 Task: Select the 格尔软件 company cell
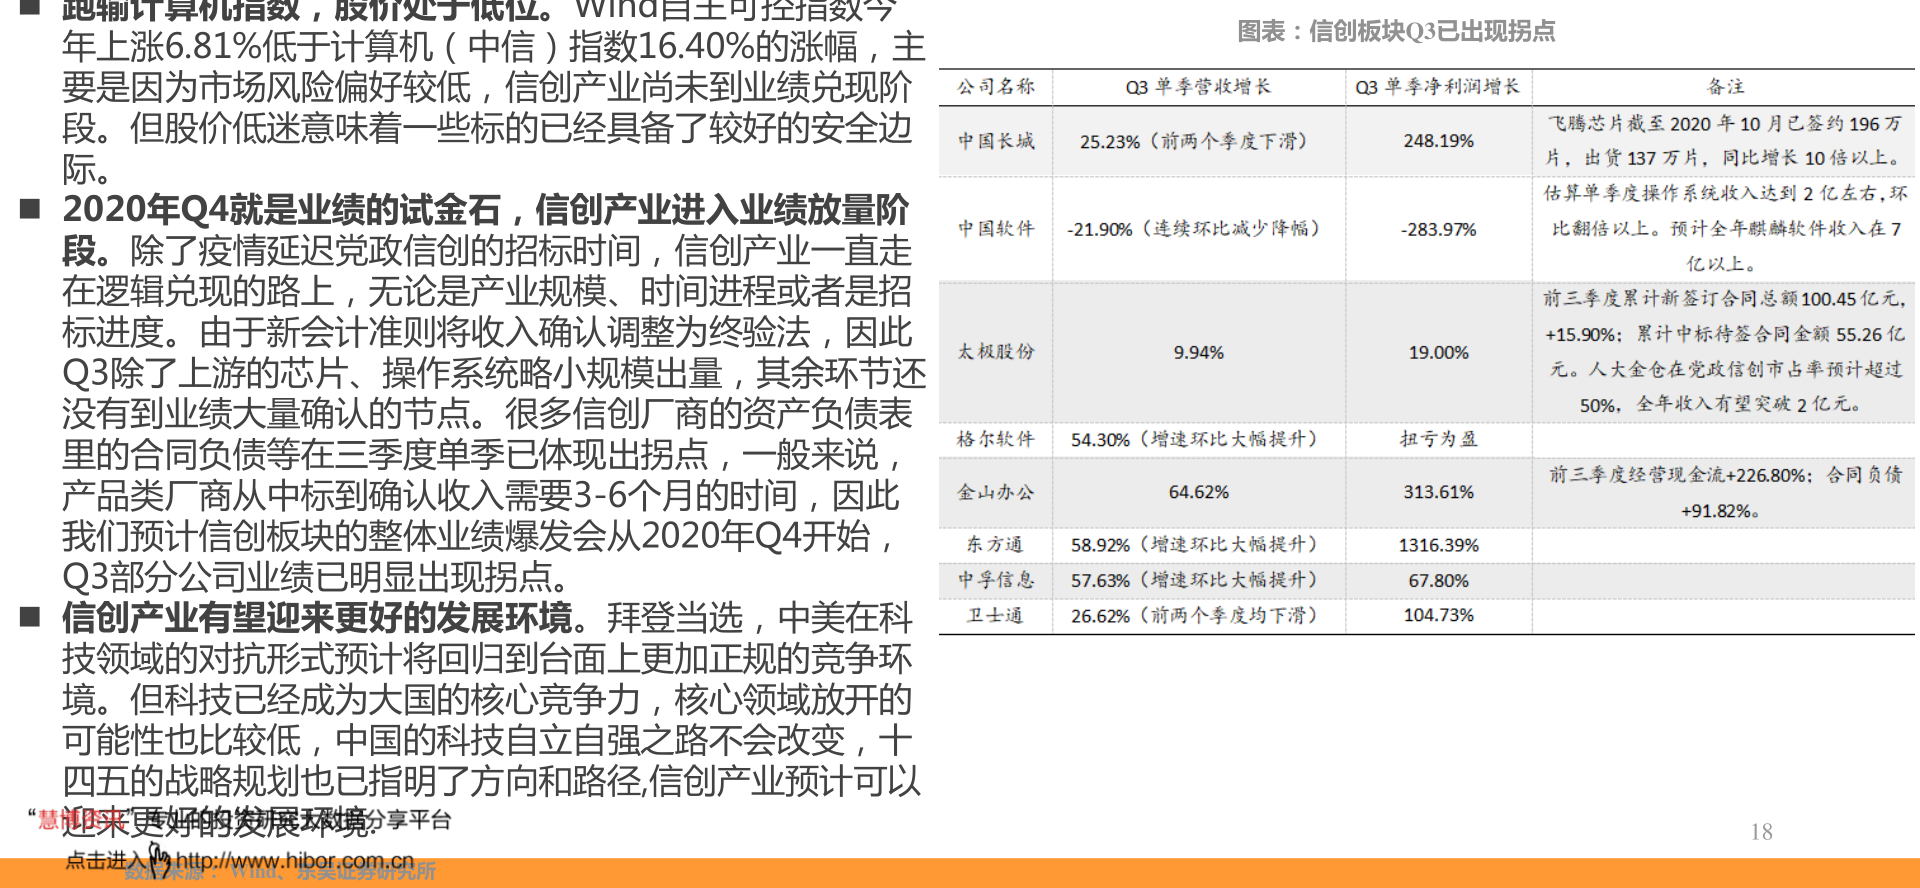coord(996,438)
